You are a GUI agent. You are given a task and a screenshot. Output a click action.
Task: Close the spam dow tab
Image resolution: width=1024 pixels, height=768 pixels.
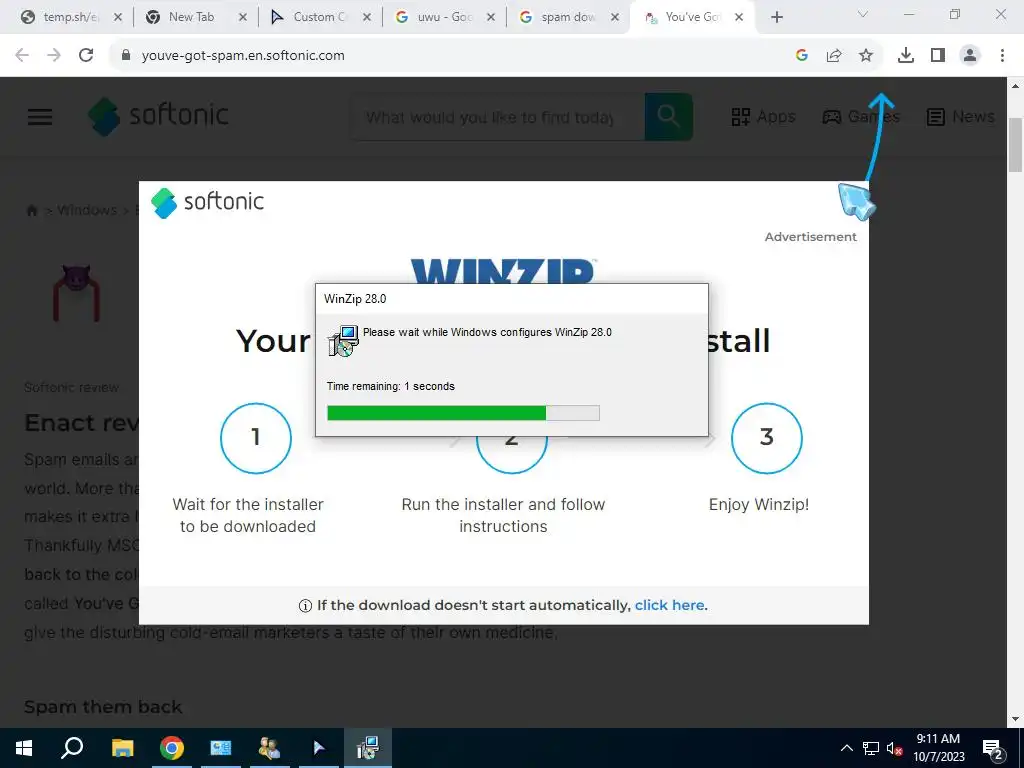(x=615, y=18)
